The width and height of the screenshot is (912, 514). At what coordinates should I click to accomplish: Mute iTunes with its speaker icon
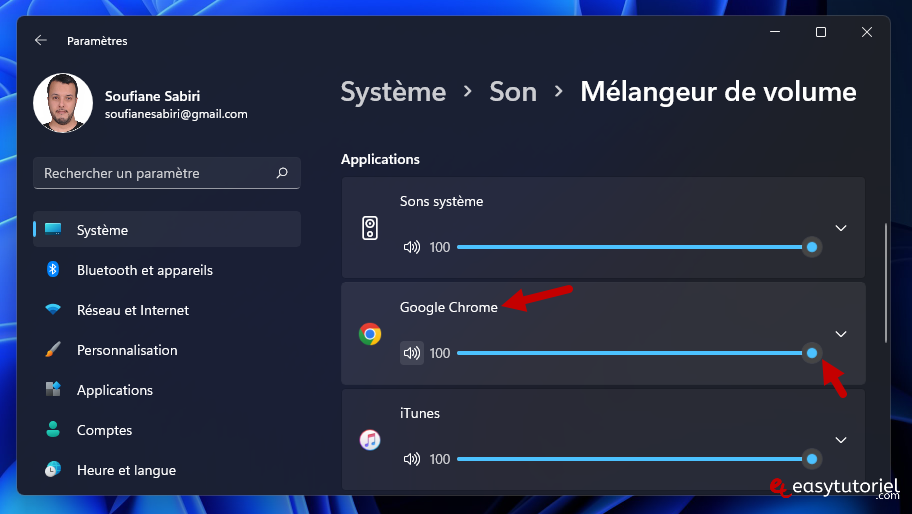pos(412,459)
